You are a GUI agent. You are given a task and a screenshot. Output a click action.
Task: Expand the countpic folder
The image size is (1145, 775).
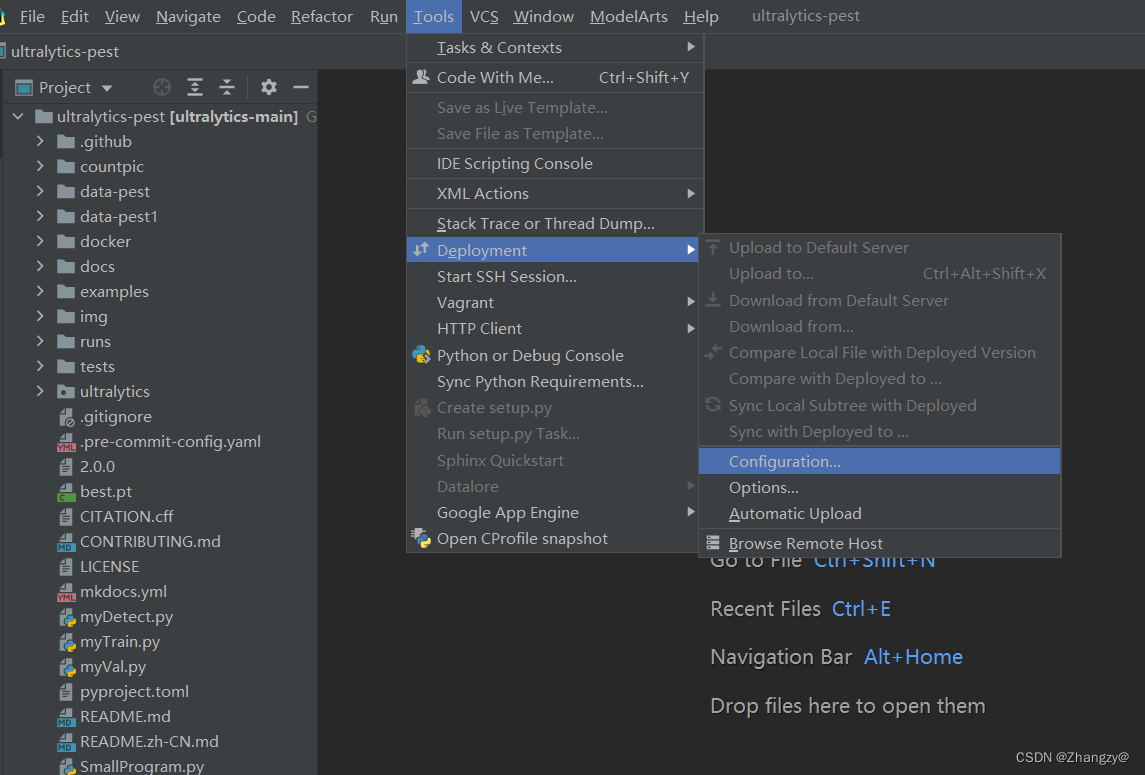[x=40, y=167]
